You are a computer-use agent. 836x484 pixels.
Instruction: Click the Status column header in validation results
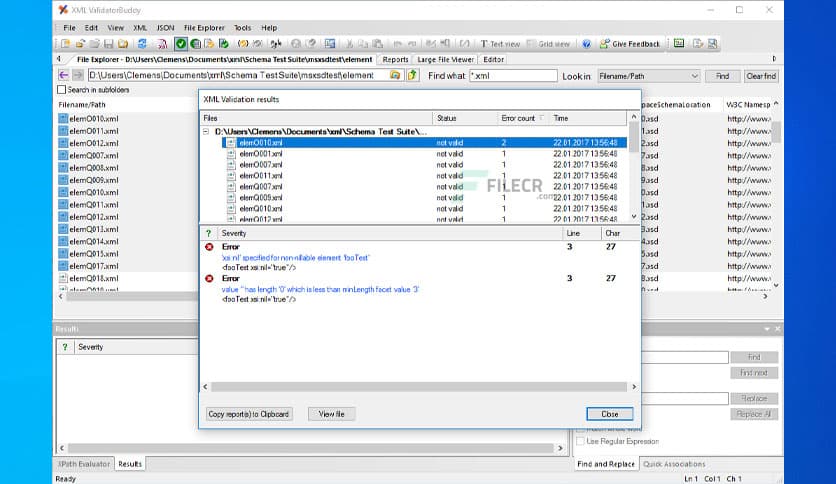pos(464,118)
